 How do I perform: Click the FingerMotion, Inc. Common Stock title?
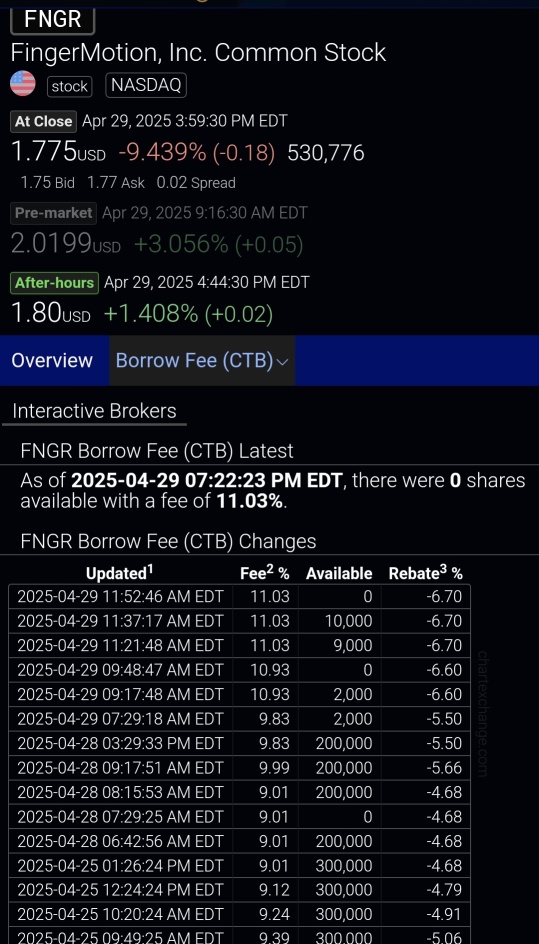198,53
